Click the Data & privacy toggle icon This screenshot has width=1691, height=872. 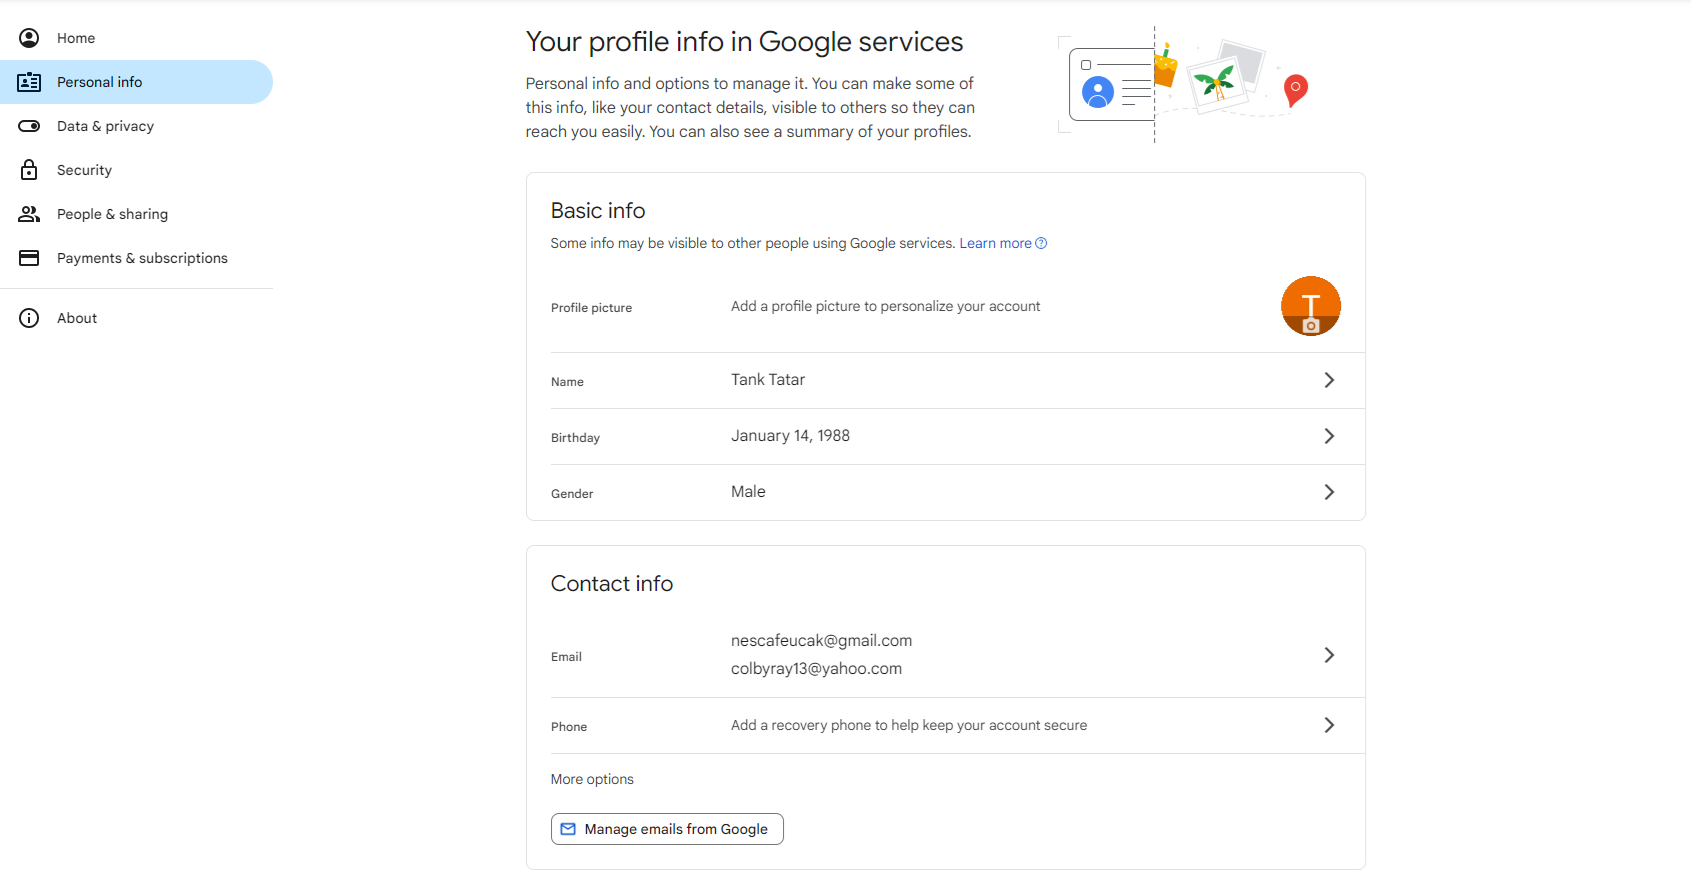[x=29, y=126]
